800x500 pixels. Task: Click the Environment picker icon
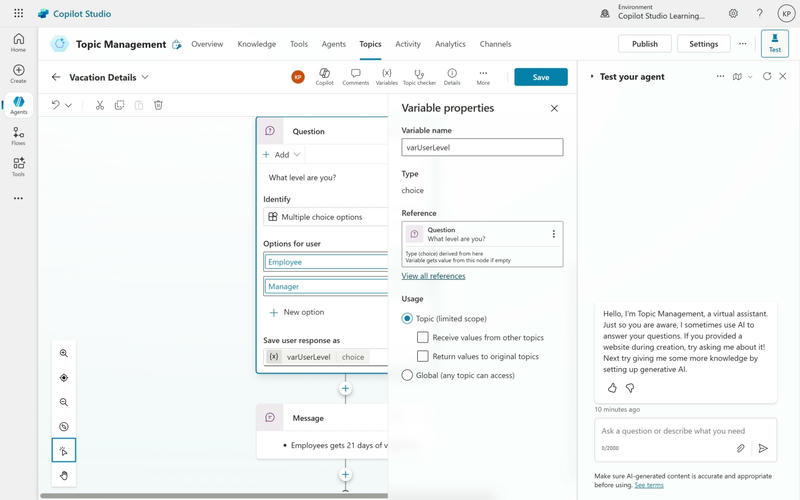click(605, 14)
